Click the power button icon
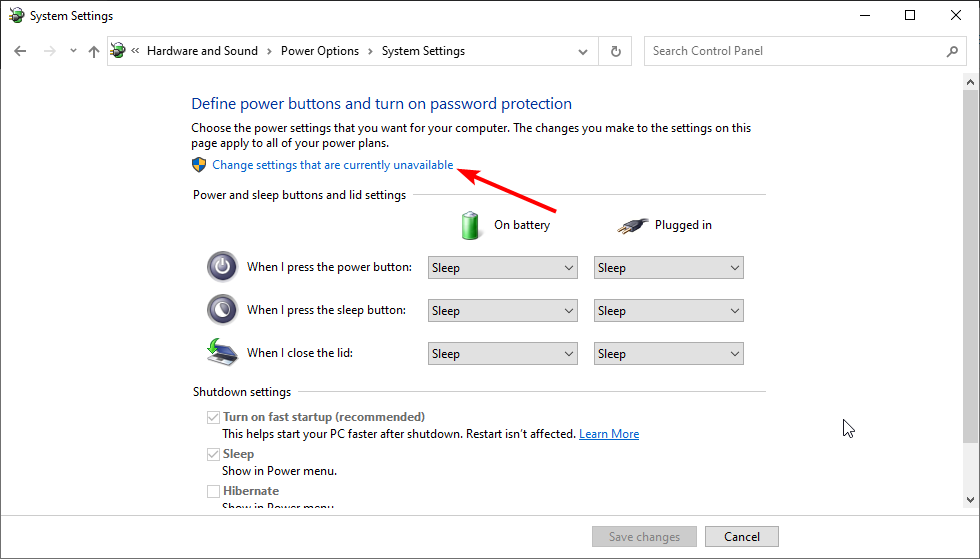Image resolution: width=980 pixels, height=559 pixels. 222,267
